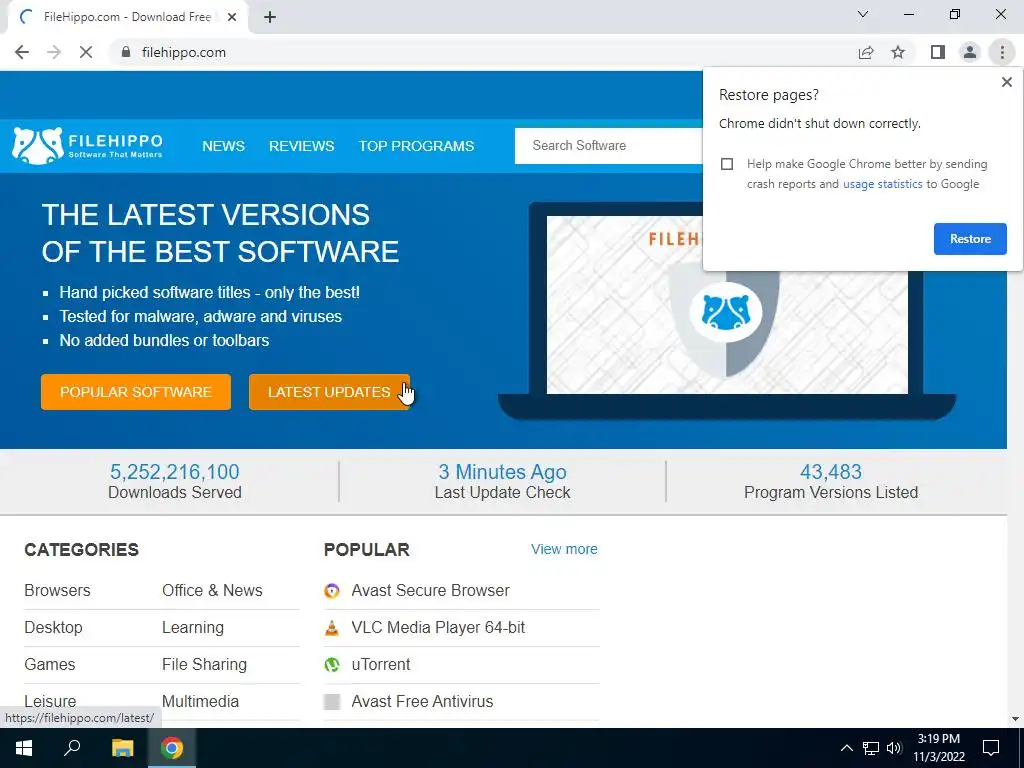Image resolution: width=1024 pixels, height=768 pixels.
Task: Open the Chrome side panel icon
Action: coord(938,52)
